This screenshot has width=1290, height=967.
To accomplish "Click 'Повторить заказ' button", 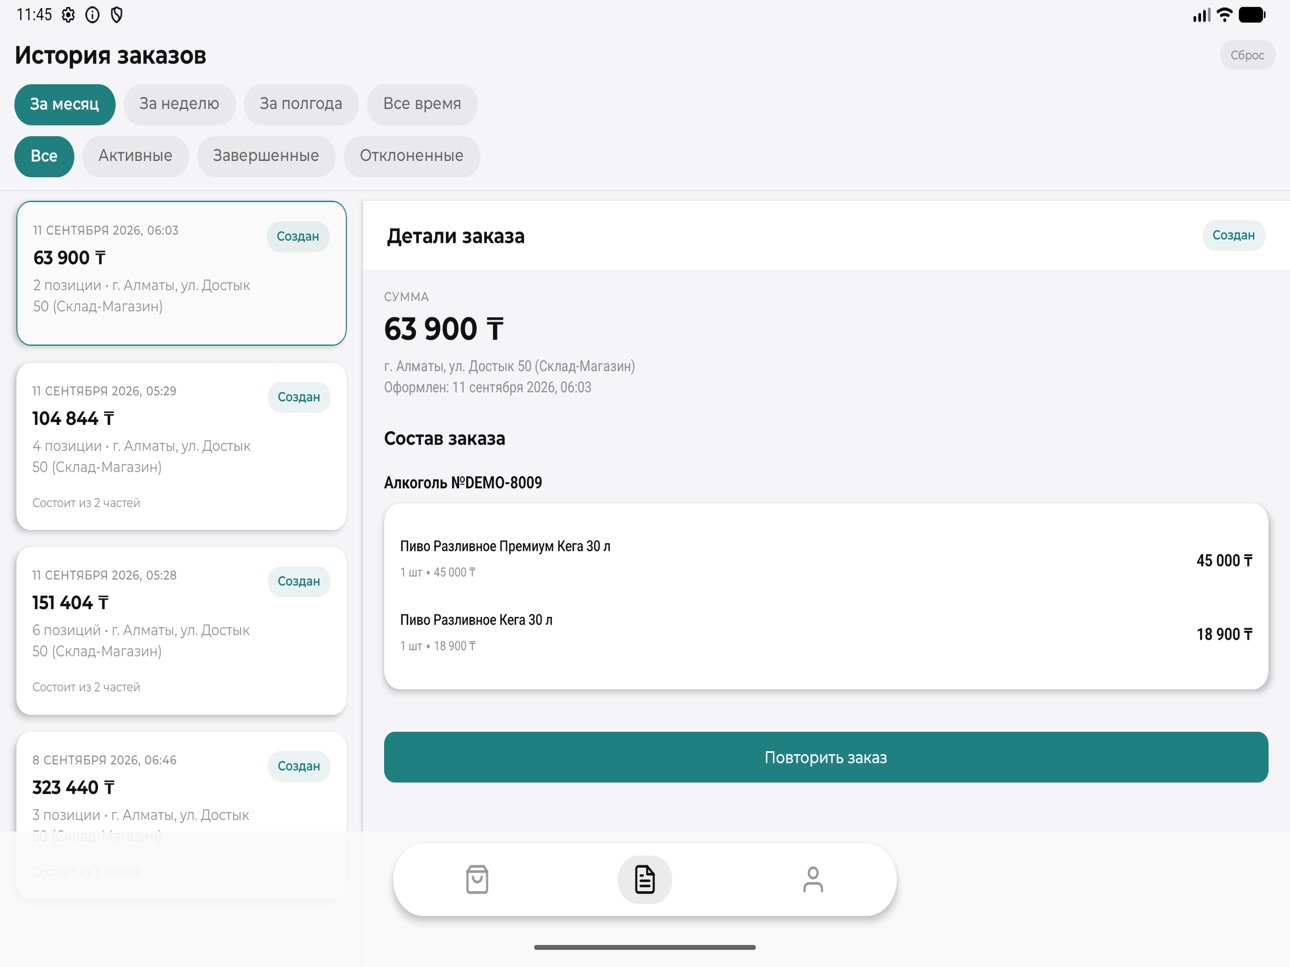I will tap(826, 757).
